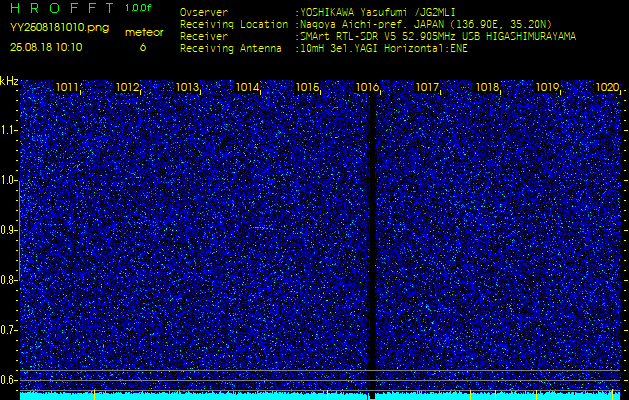Click the 1017 time tick label
The height and width of the screenshot is (400, 629).
pyautogui.click(x=428, y=87)
